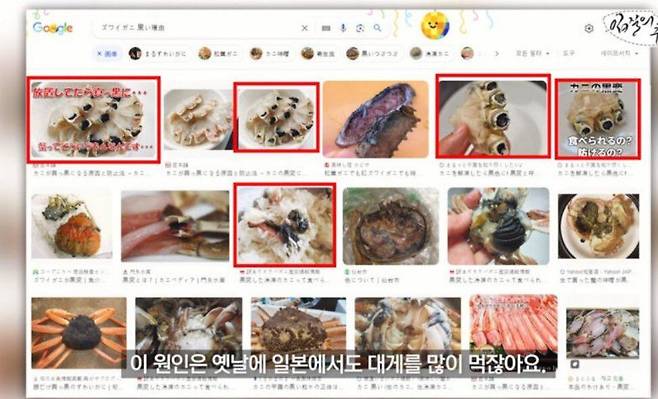Open red crab leg close-up thumbnail
This screenshot has width=658, height=399.
click(x=175, y=226)
